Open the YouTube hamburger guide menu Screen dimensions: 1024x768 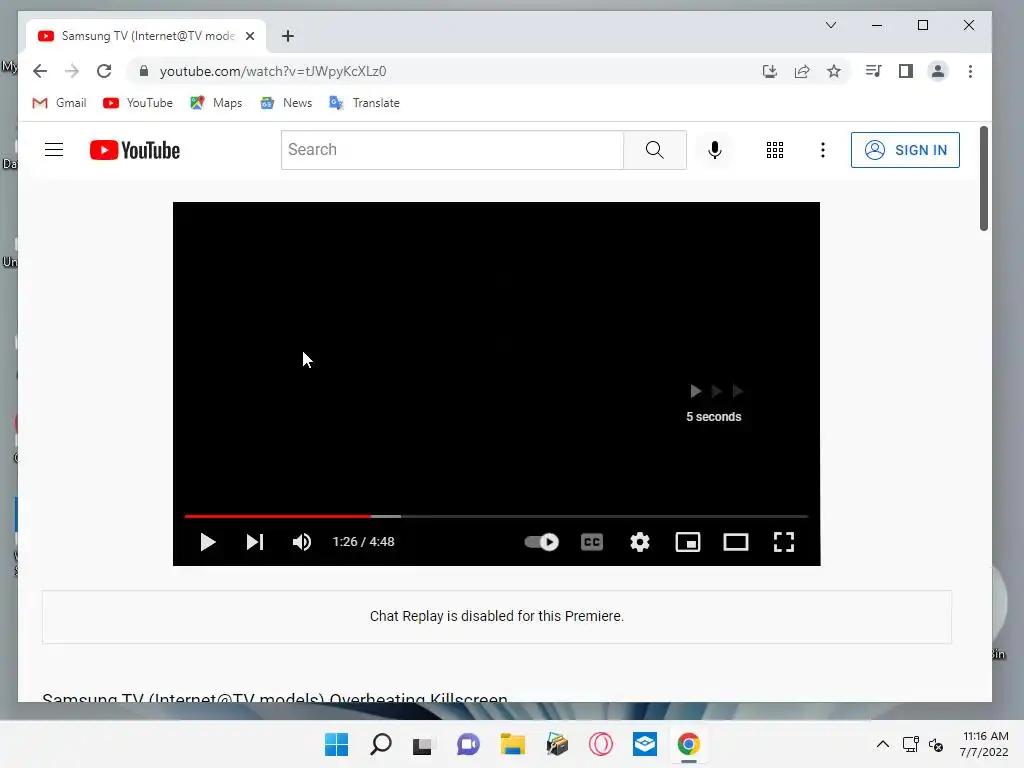click(x=54, y=150)
